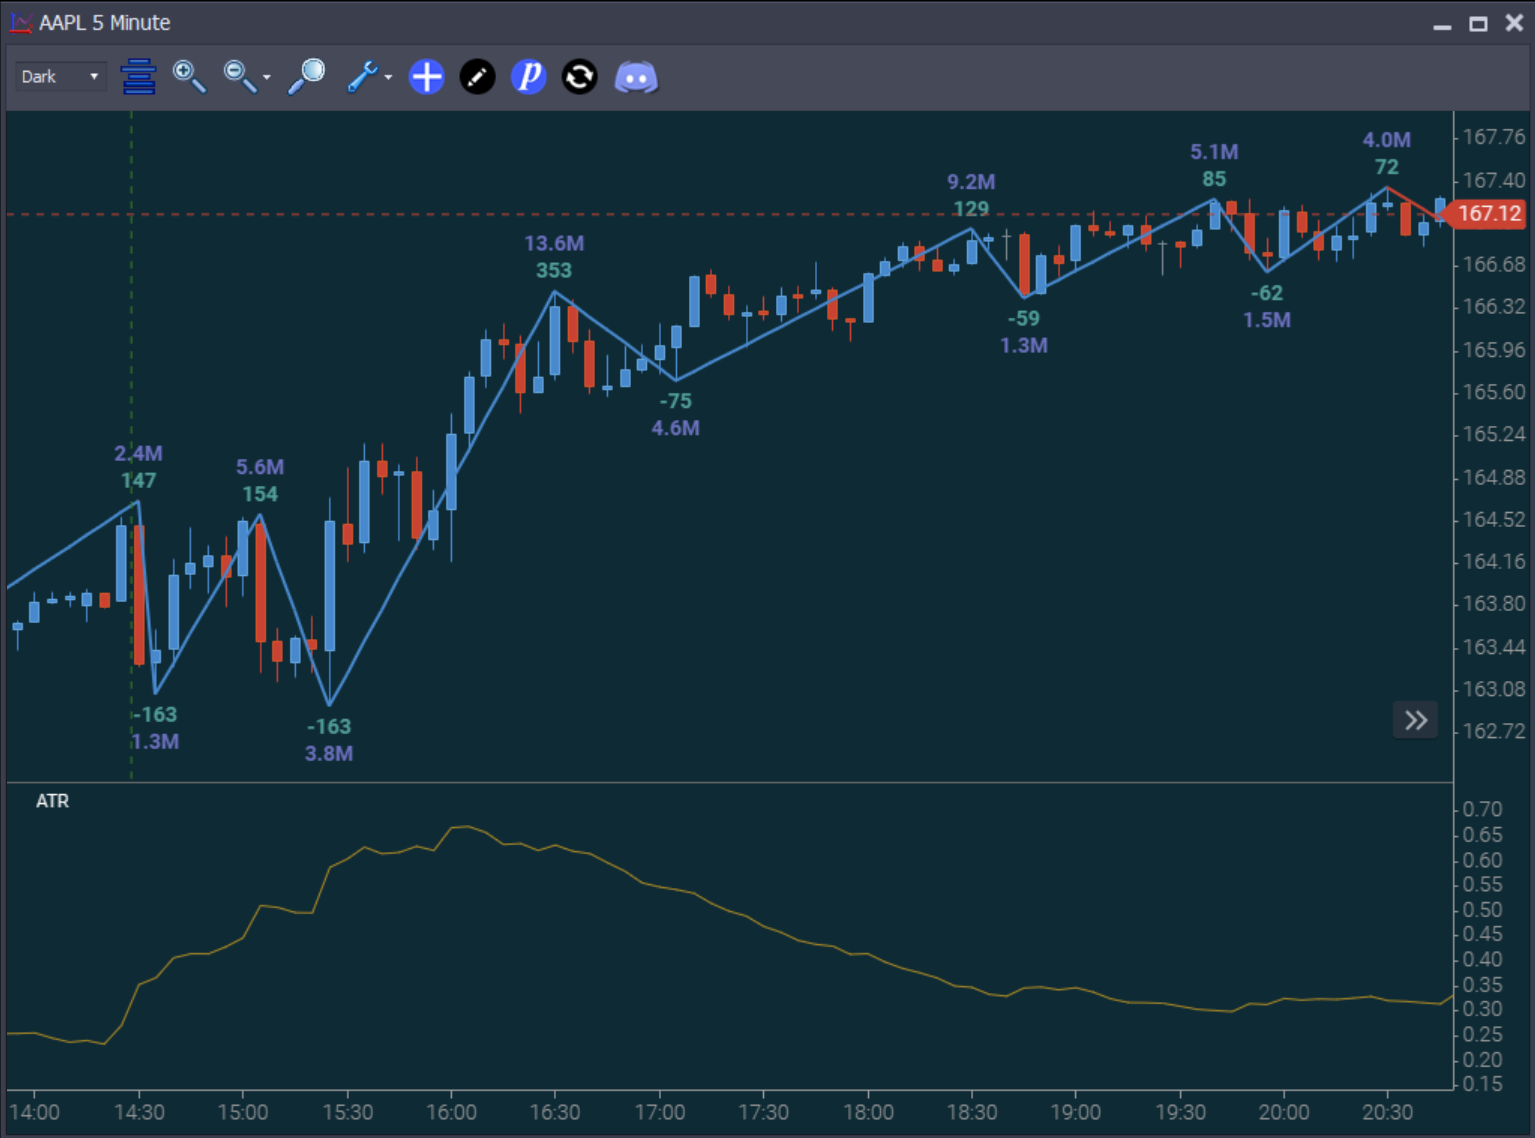Close the AAPL chart window

(x=1514, y=22)
